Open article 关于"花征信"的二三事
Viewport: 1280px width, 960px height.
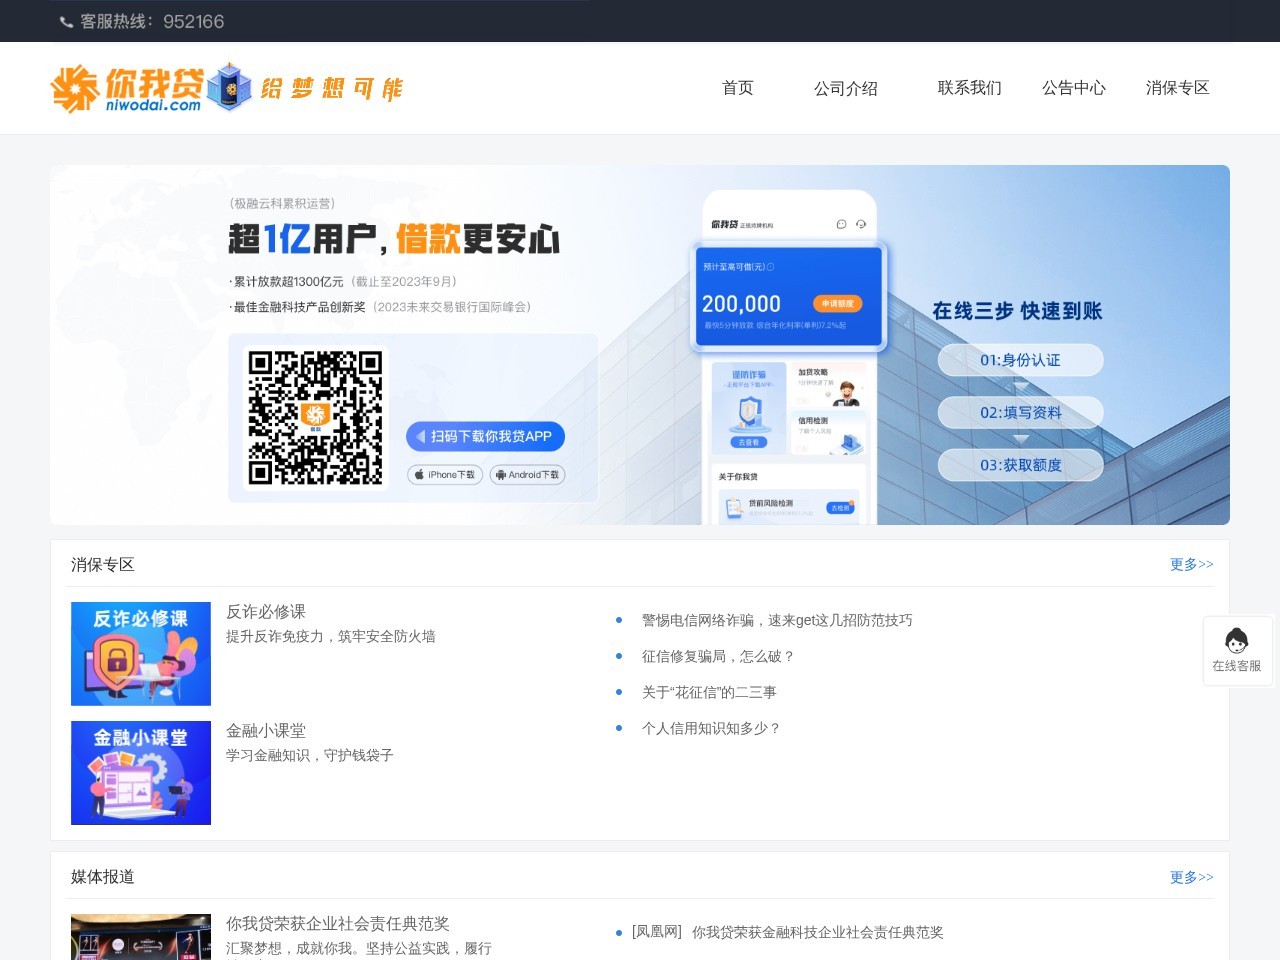pos(709,692)
